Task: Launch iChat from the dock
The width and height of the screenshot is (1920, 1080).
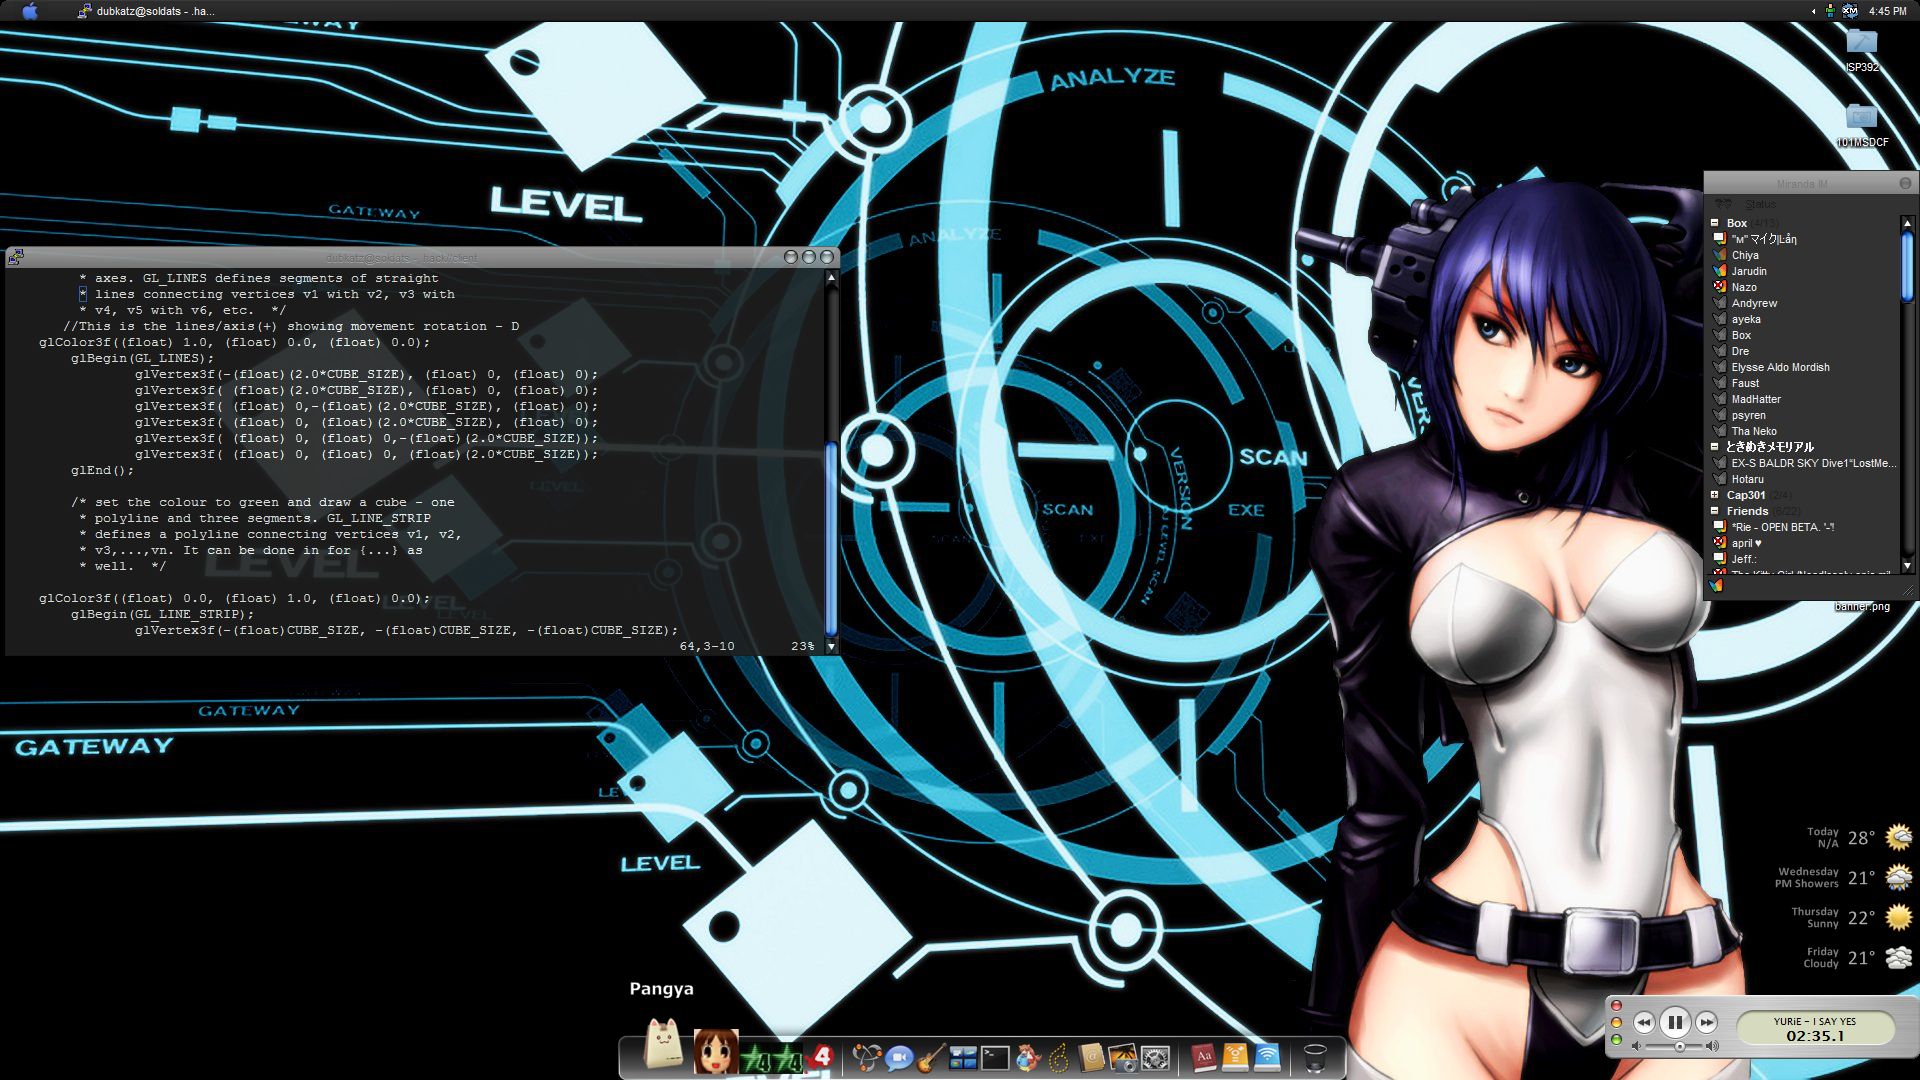Action: click(x=899, y=1057)
